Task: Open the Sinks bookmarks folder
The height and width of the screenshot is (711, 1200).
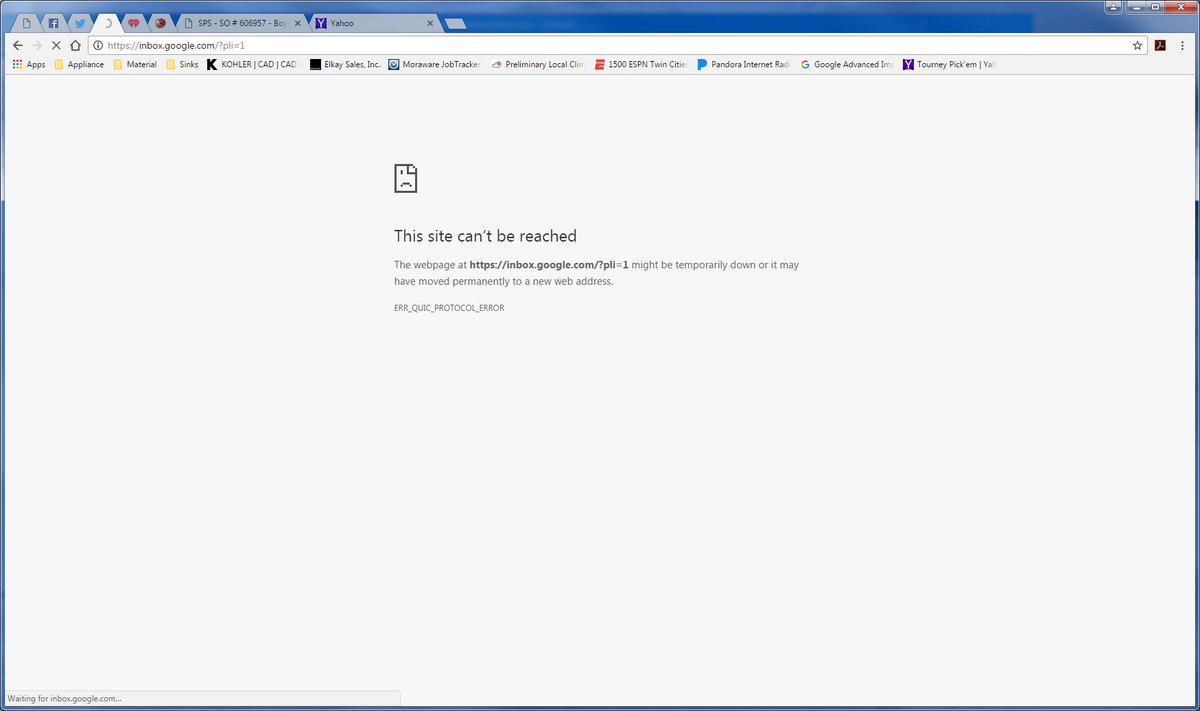Action: click(x=182, y=64)
